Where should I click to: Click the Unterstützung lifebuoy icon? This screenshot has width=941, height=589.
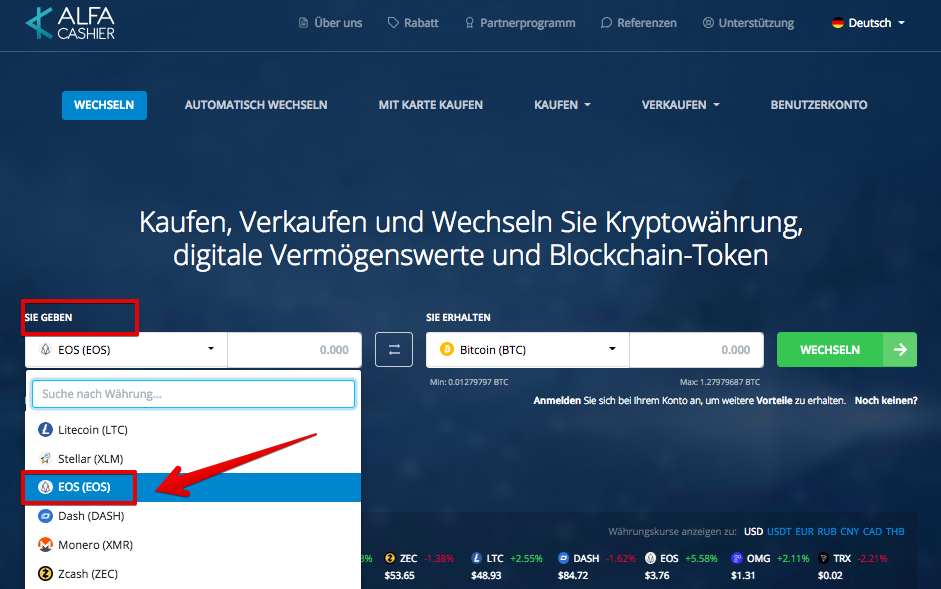[x=708, y=23]
